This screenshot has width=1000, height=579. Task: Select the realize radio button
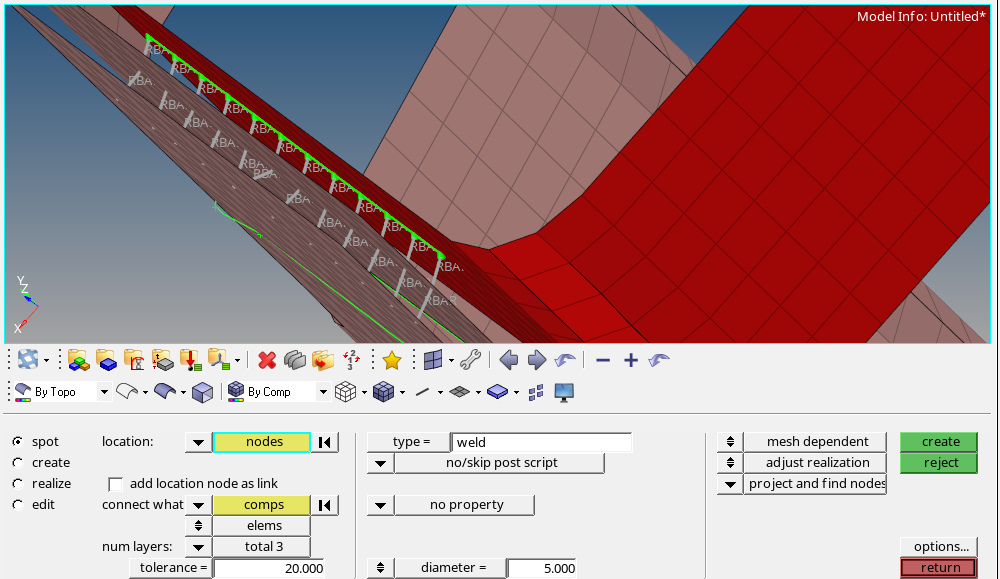coord(17,483)
